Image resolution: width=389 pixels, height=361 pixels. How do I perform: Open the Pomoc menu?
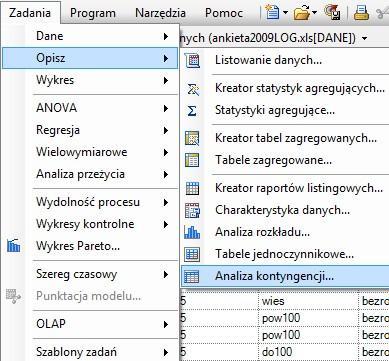224,13
